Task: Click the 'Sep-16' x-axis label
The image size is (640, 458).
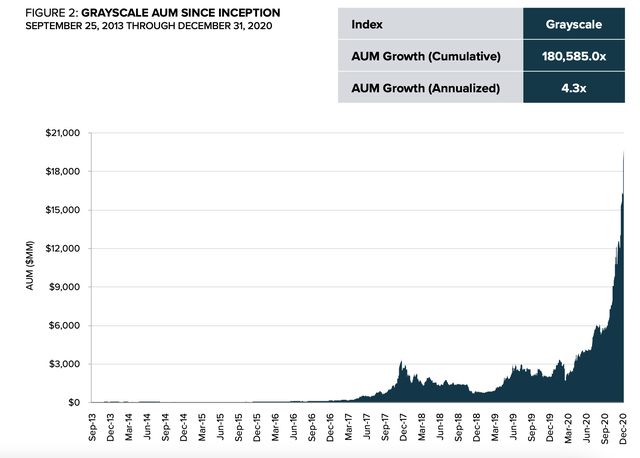Action: (312, 427)
